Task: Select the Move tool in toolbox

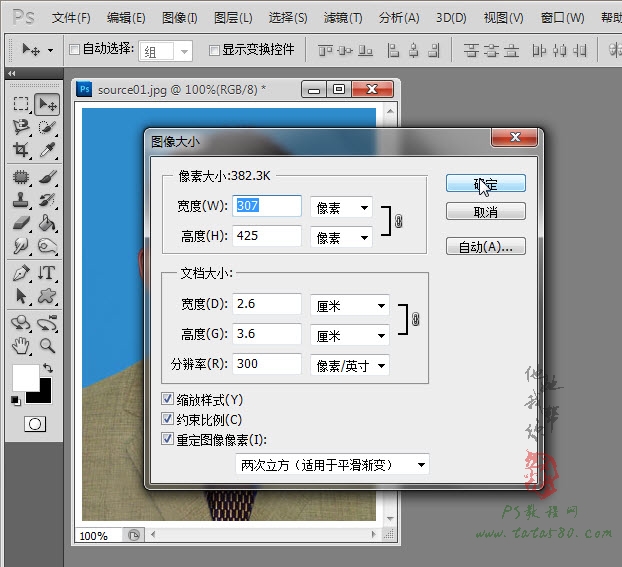Action: click(x=47, y=105)
